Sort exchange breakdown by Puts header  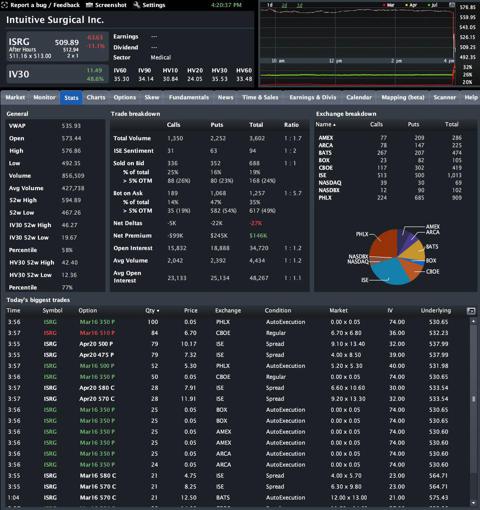pos(413,124)
